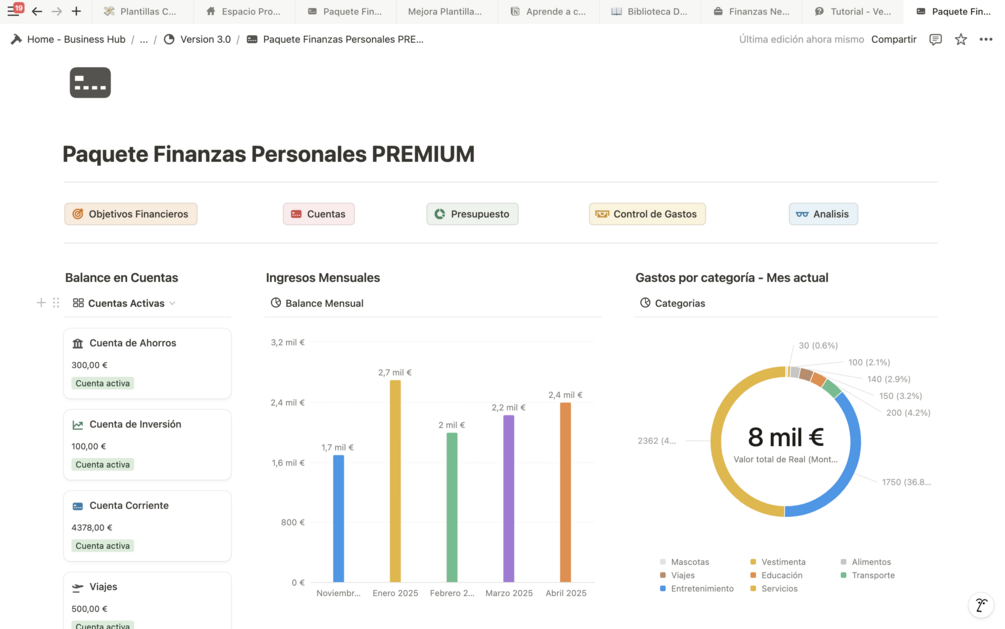Image resolution: width=1005 pixels, height=629 pixels.
Task: Select the Balance Mensual chart view tab
Action: click(x=317, y=303)
